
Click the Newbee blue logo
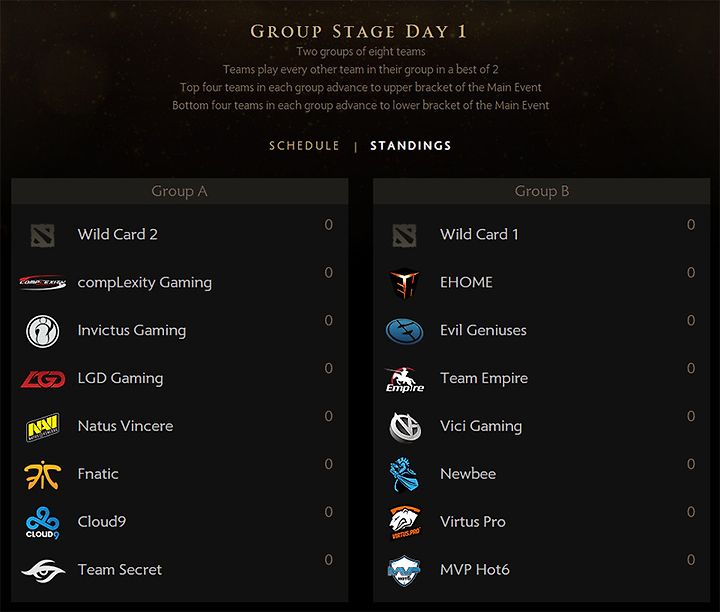(x=404, y=475)
